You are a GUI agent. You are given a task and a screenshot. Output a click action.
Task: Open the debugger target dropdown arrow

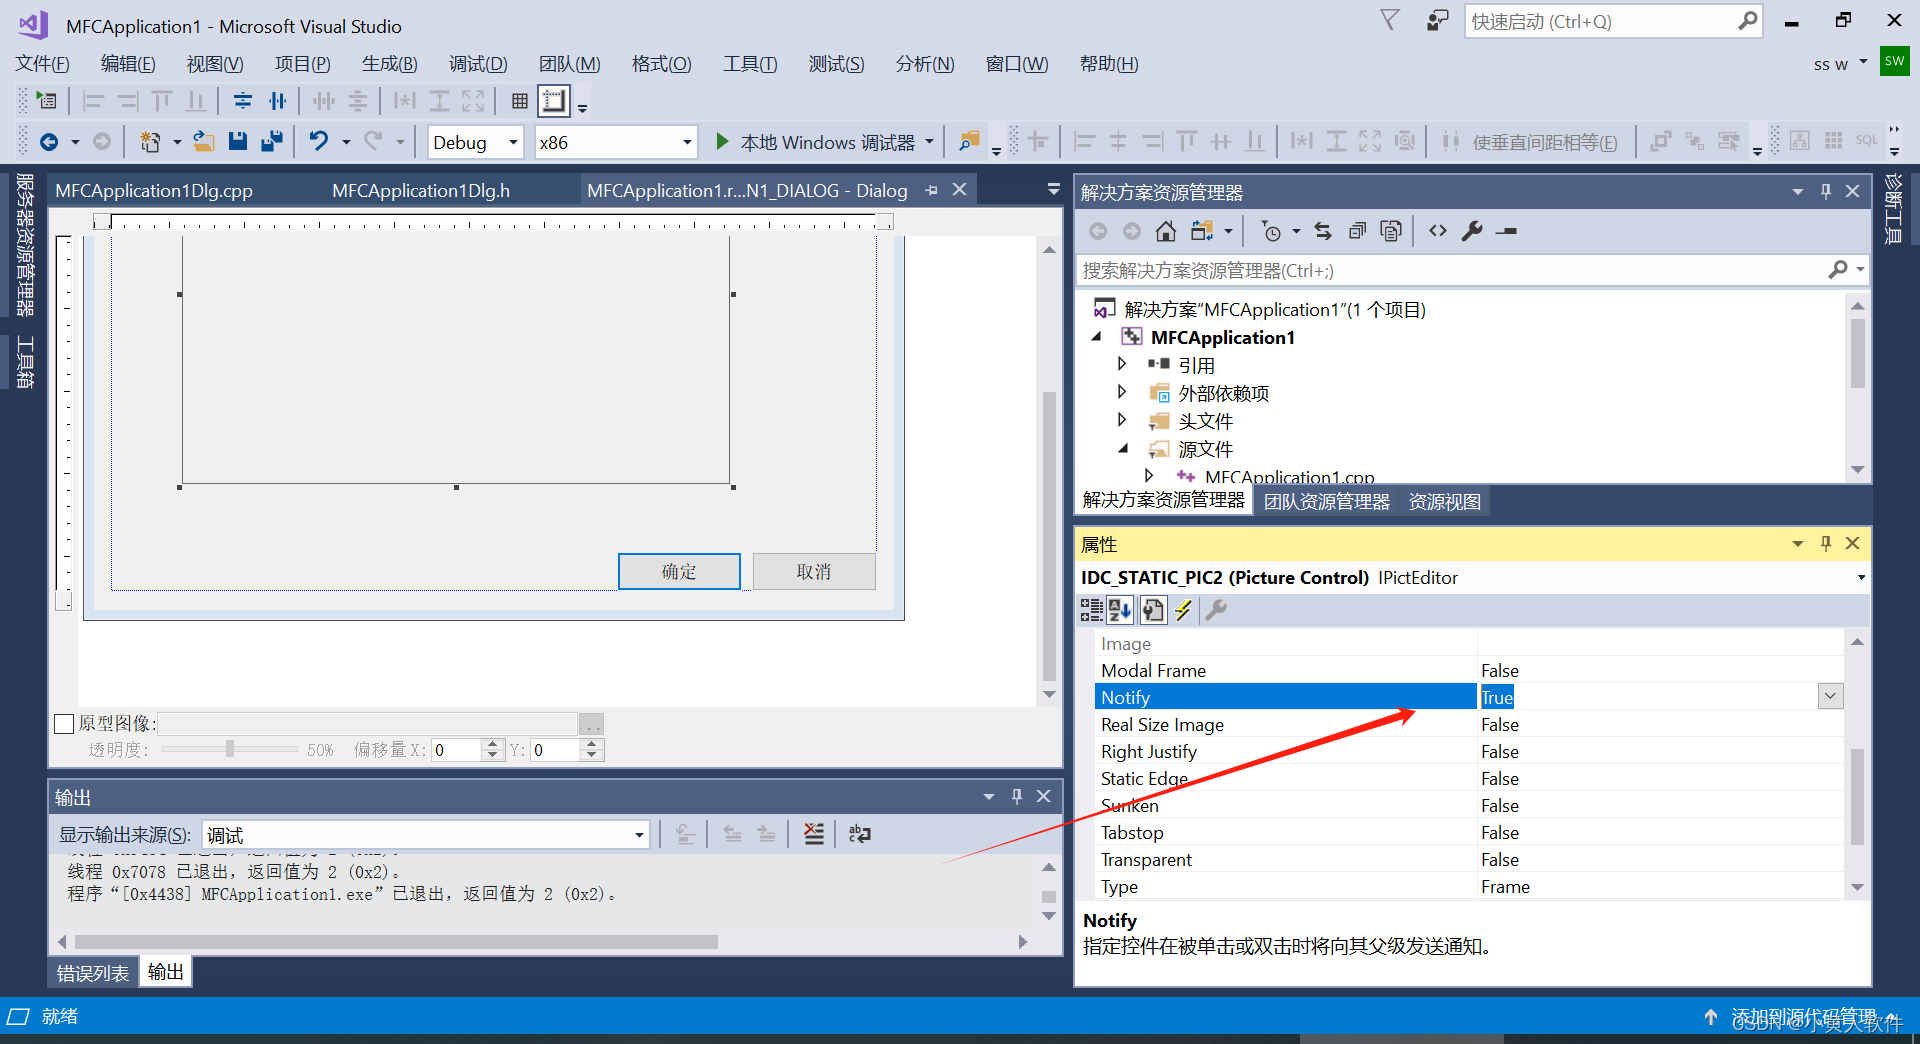(x=929, y=142)
